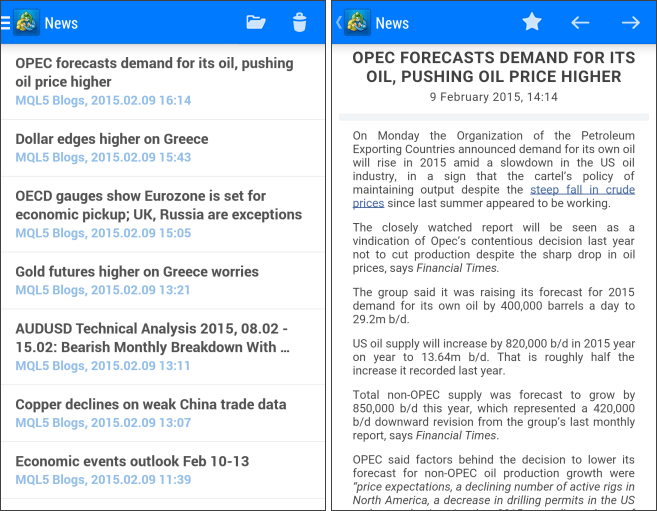Tap the trash can delete icon

tap(299, 22)
